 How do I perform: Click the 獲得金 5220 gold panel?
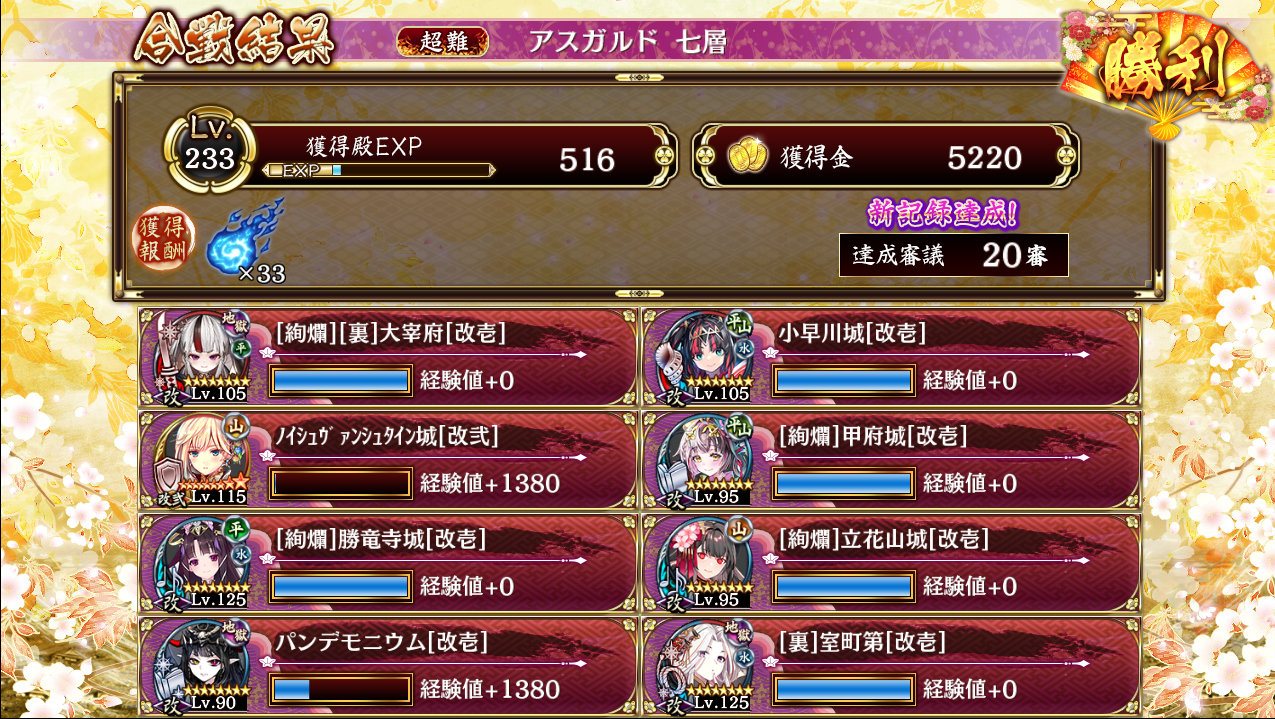point(886,156)
